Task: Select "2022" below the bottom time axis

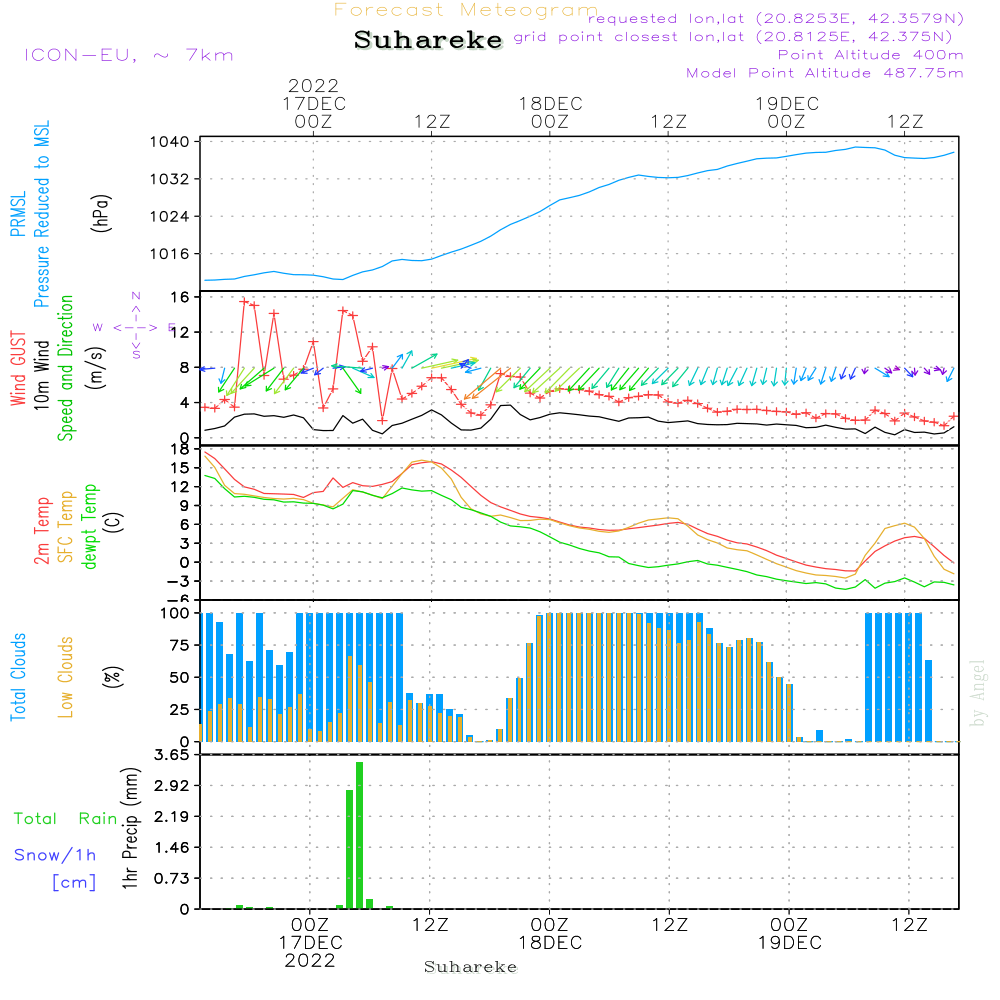Action: point(310,961)
